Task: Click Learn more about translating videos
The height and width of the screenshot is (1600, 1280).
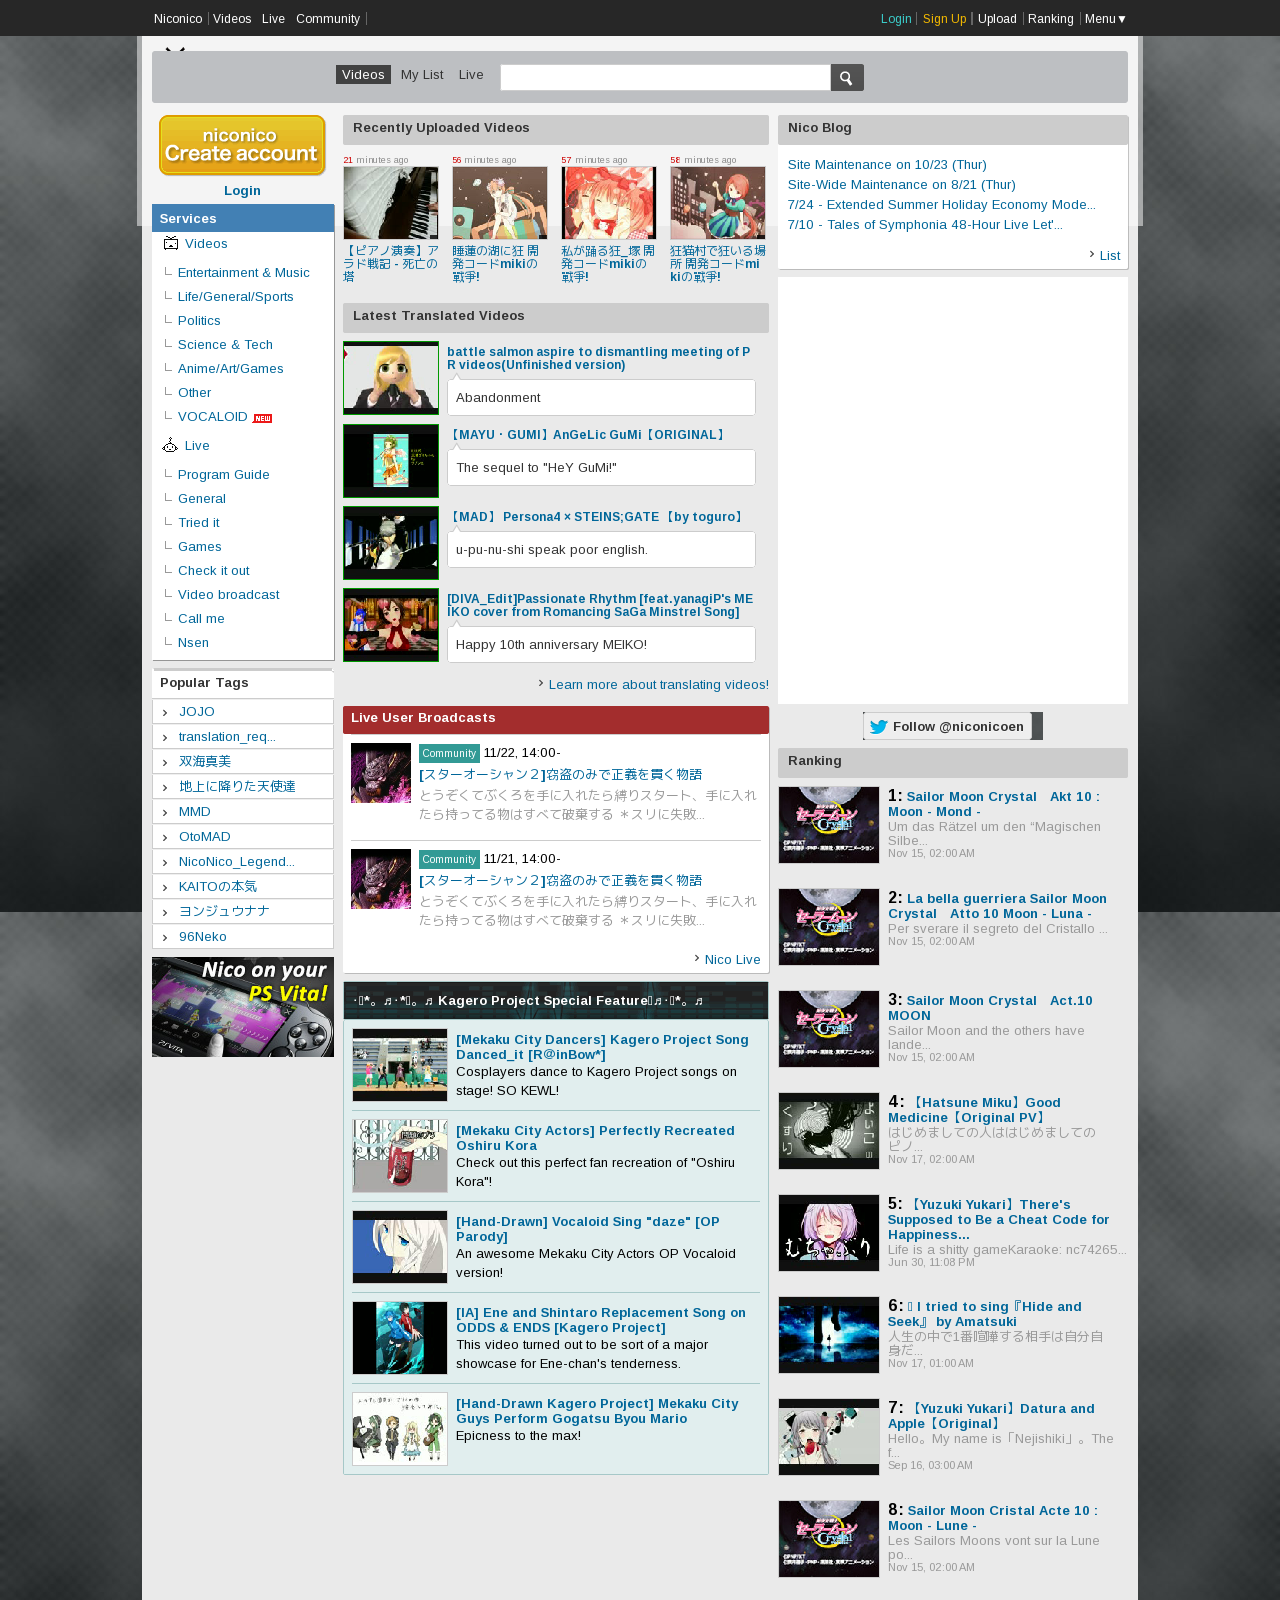Action: coord(659,685)
